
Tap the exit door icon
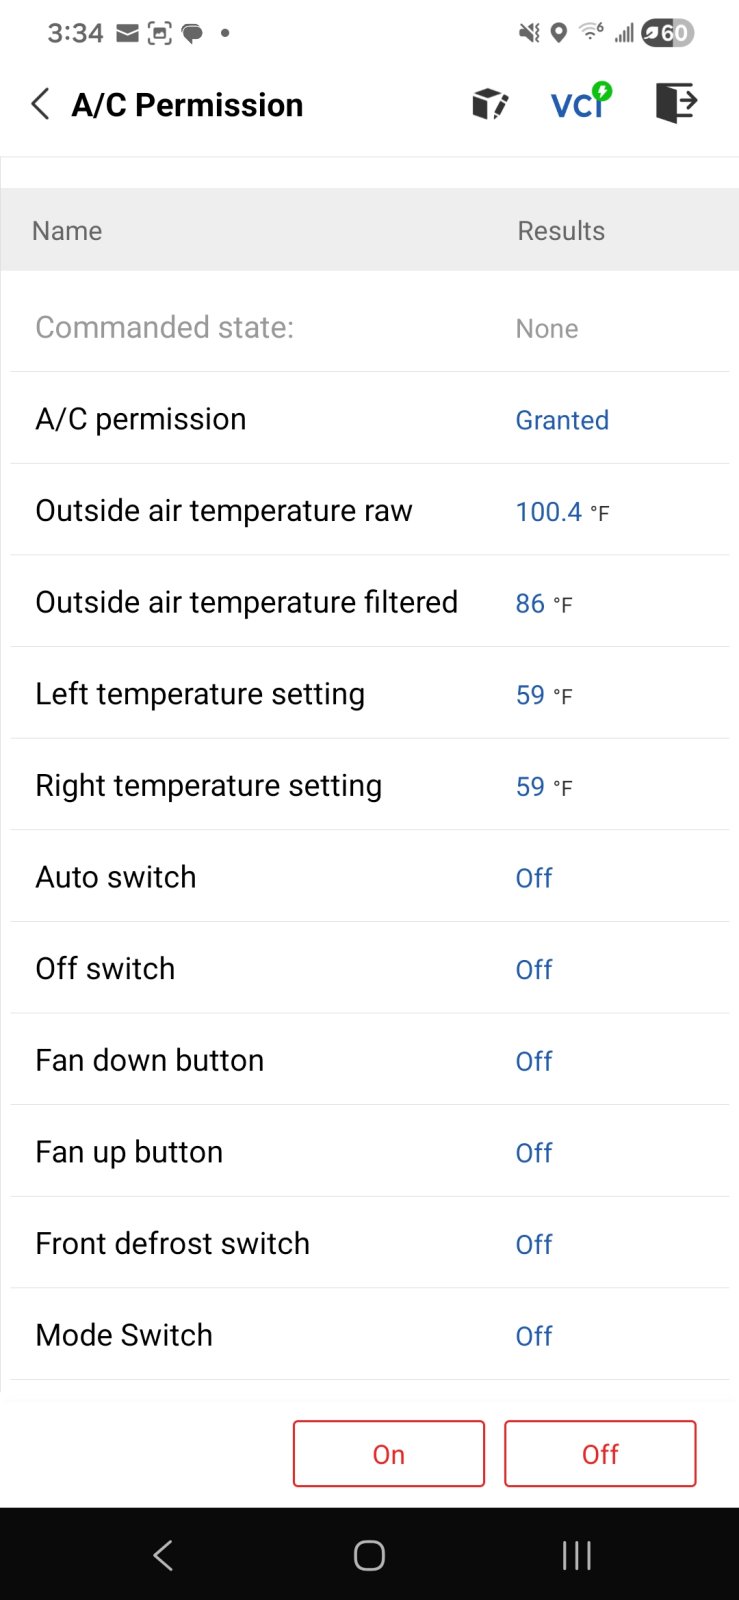pyautogui.click(x=676, y=103)
